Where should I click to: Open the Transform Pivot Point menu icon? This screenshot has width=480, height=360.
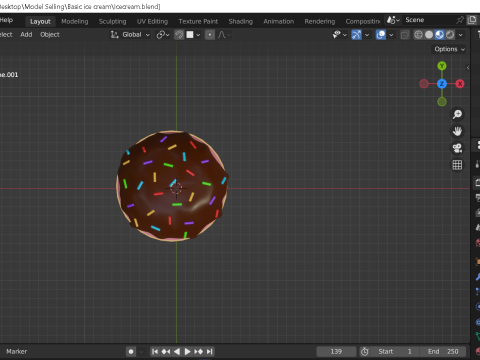coord(163,35)
